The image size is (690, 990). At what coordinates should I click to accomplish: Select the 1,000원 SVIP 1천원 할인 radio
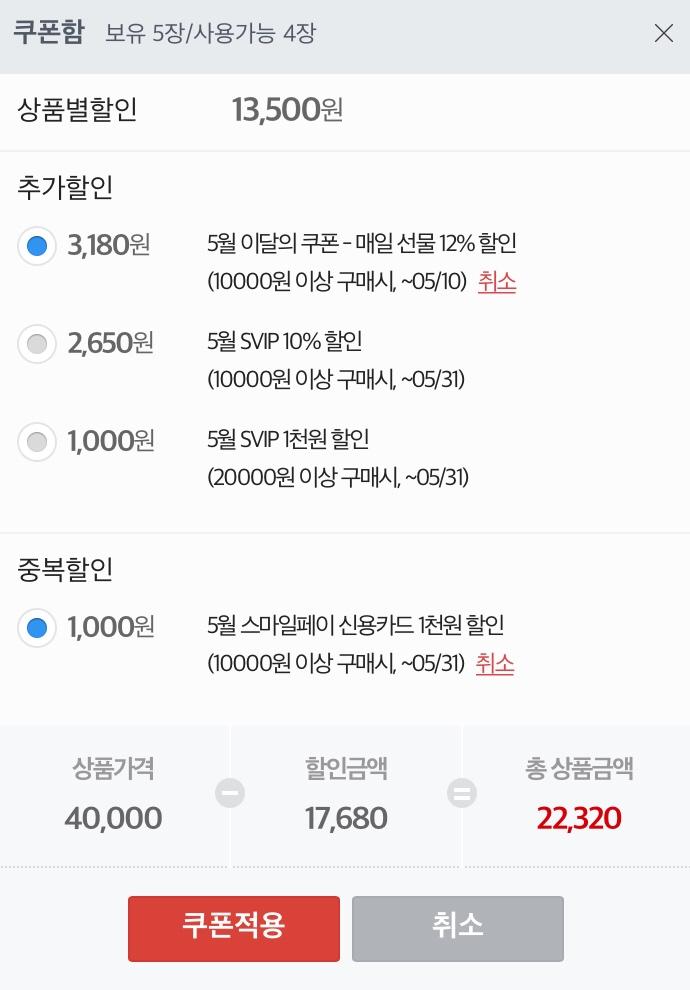37,442
